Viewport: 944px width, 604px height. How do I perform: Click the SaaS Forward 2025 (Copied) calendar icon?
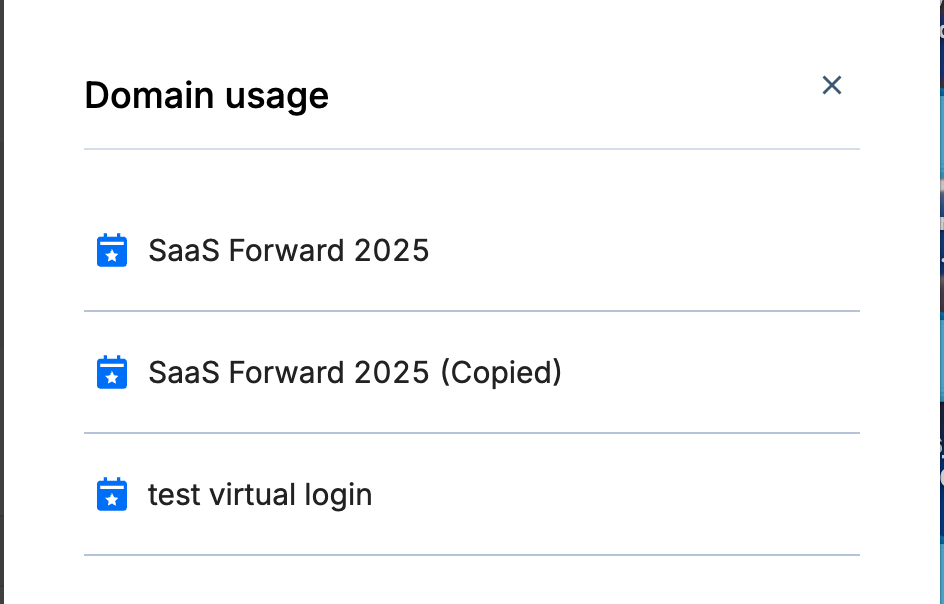(112, 372)
